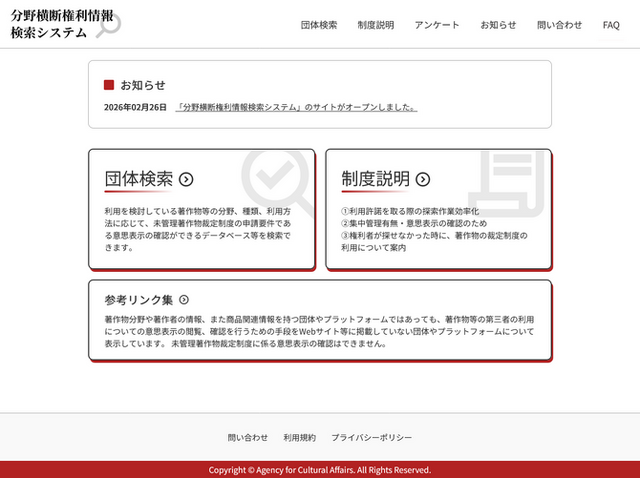Go to お知らせ in the top navigation
The image size is (640, 478).
pos(498,25)
